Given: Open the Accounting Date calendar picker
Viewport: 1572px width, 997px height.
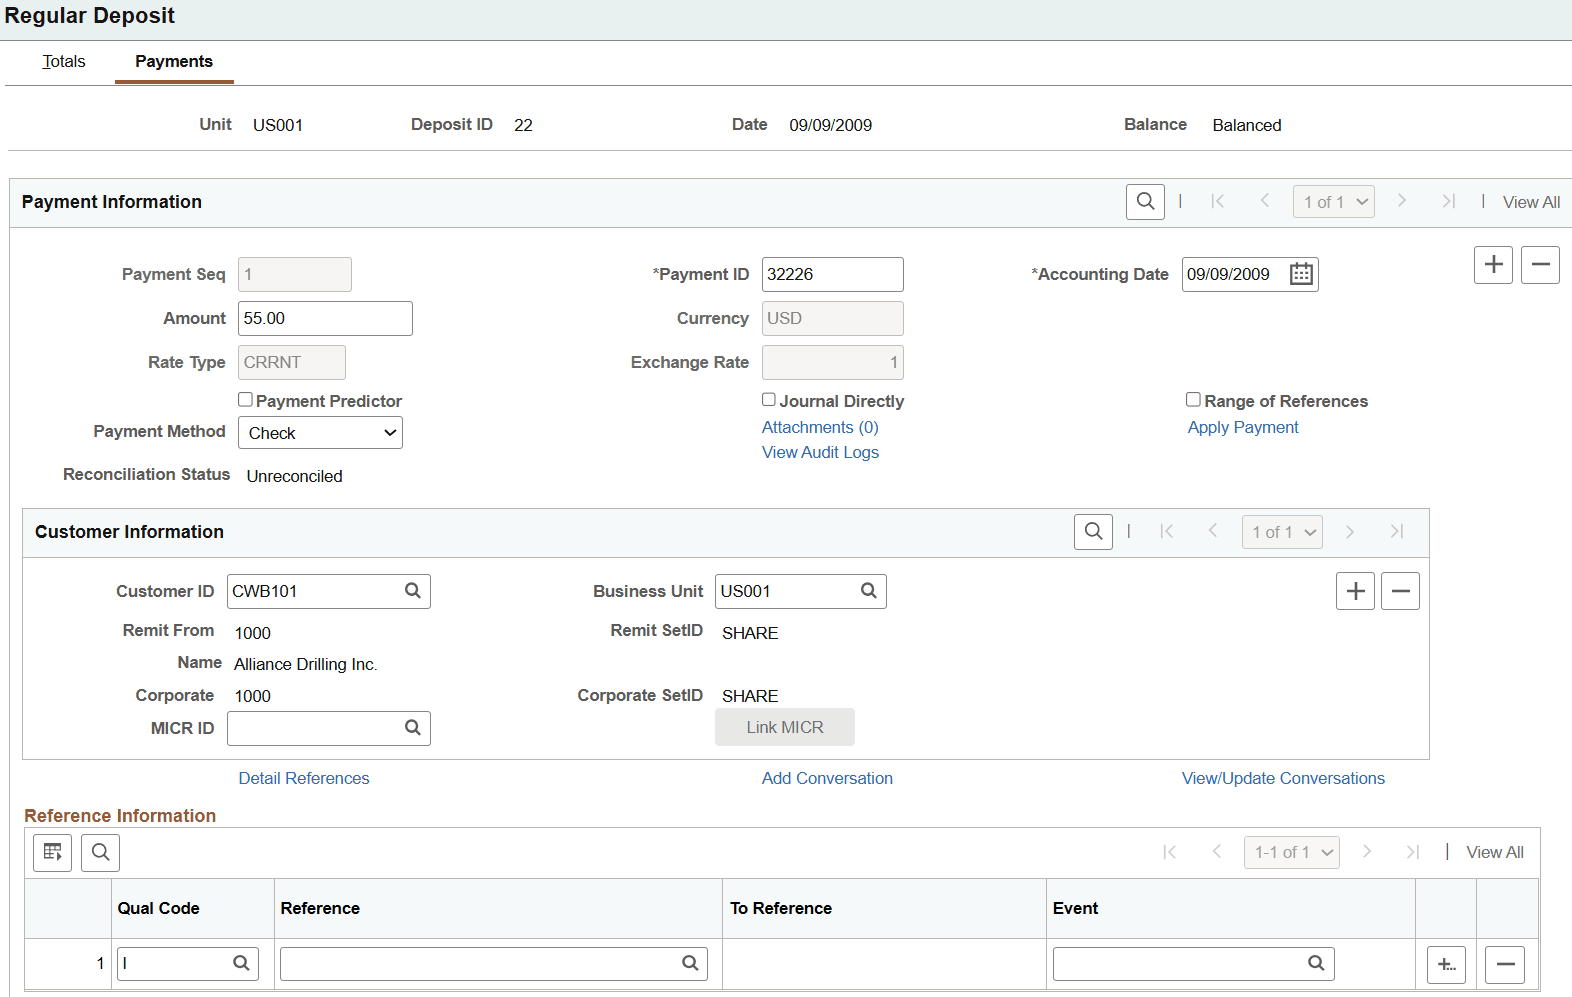Looking at the screenshot, I should (1301, 274).
